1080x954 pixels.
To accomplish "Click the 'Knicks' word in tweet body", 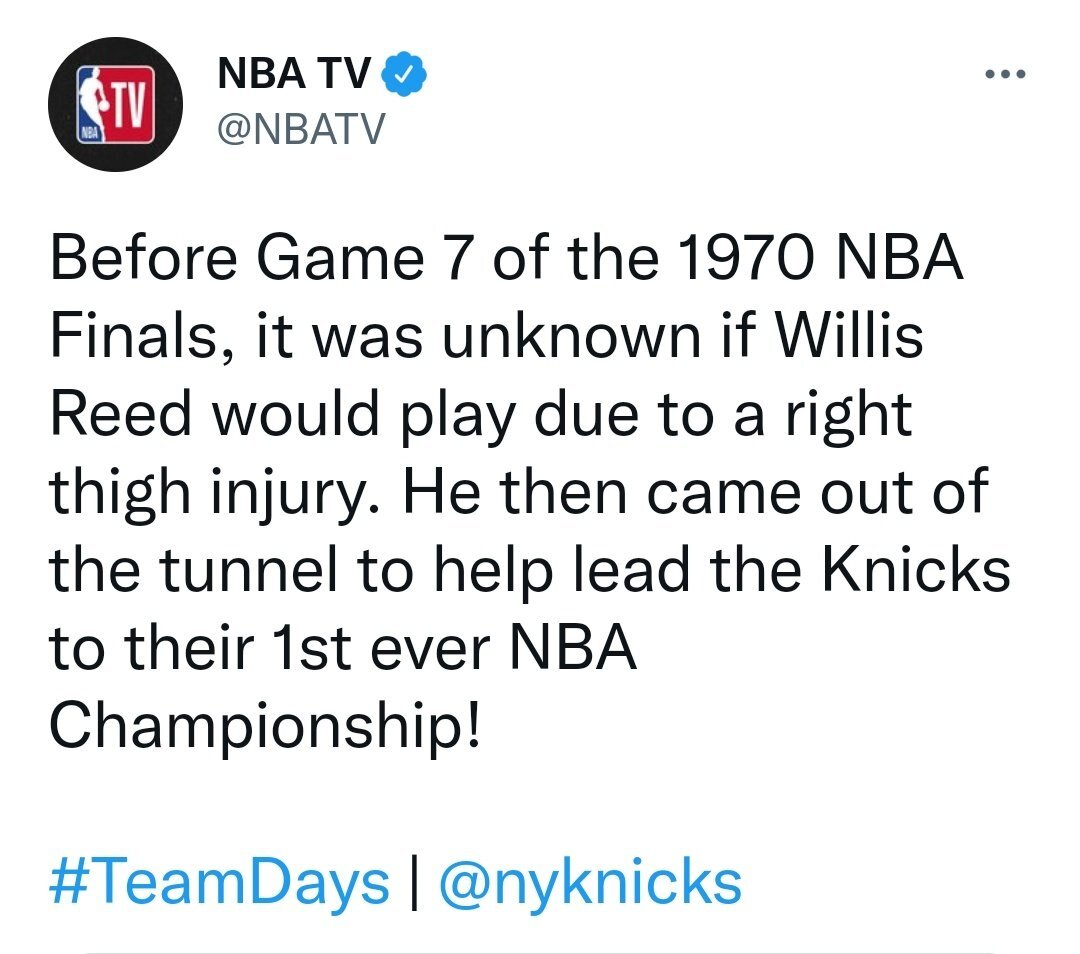I will [x=917, y=570].
